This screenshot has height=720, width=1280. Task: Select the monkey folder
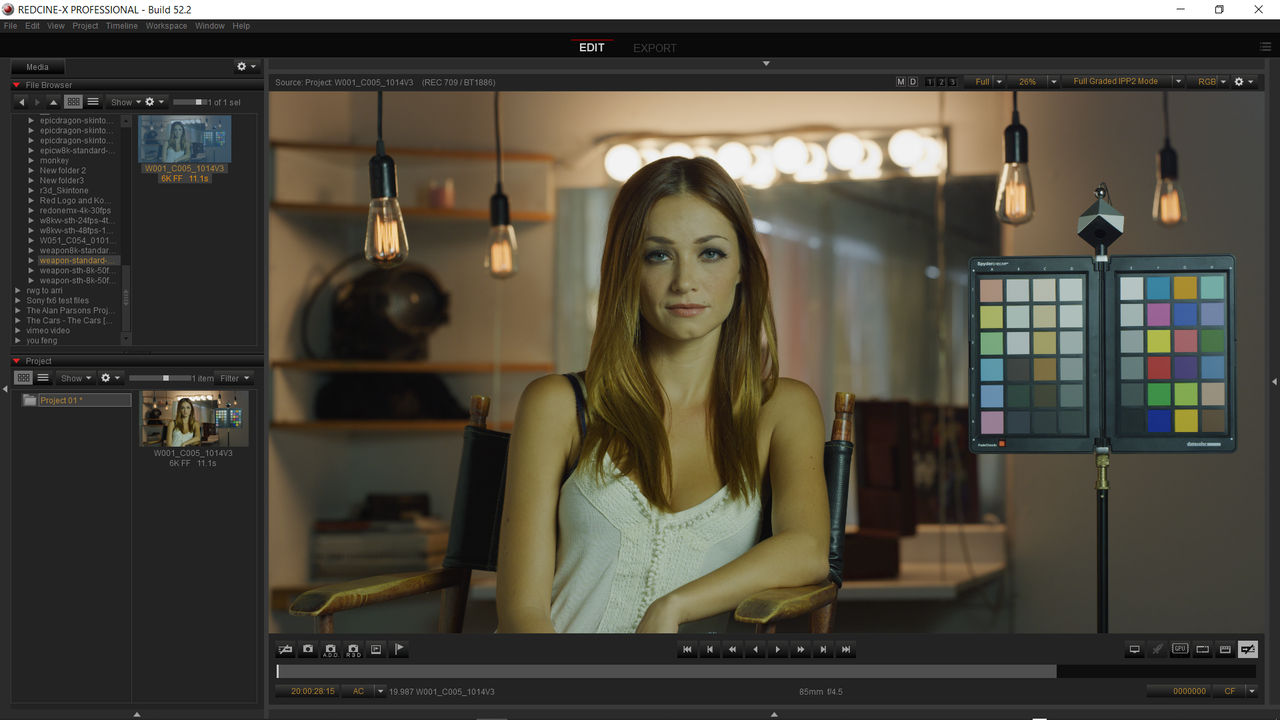click(x=55, y=160)
